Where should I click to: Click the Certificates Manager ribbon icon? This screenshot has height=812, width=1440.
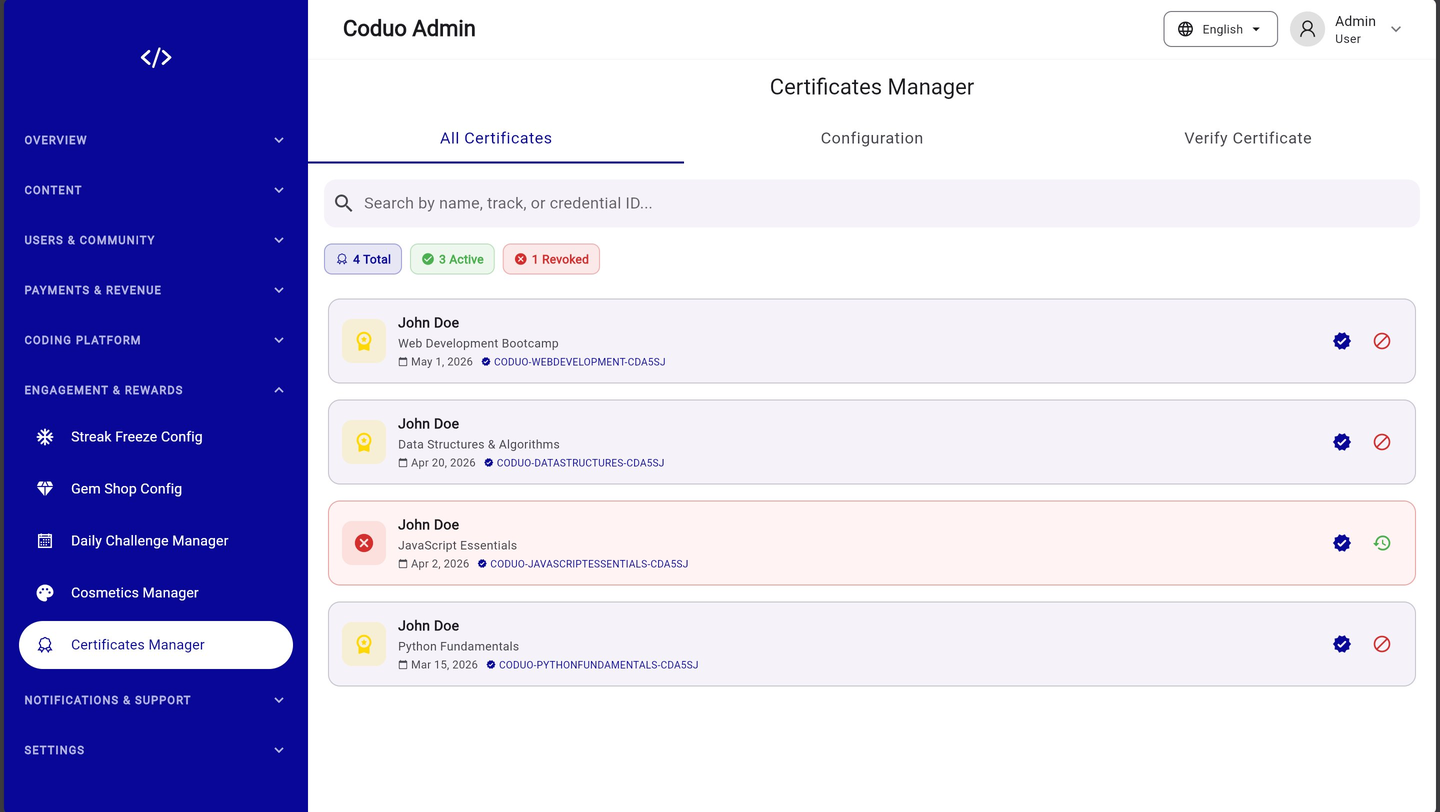45,645
